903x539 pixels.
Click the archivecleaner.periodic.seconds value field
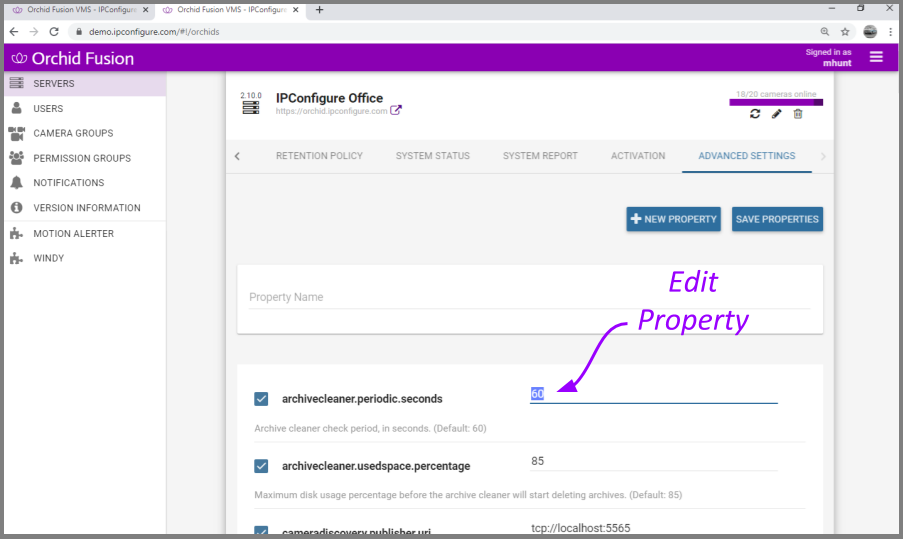pos(653,394)
